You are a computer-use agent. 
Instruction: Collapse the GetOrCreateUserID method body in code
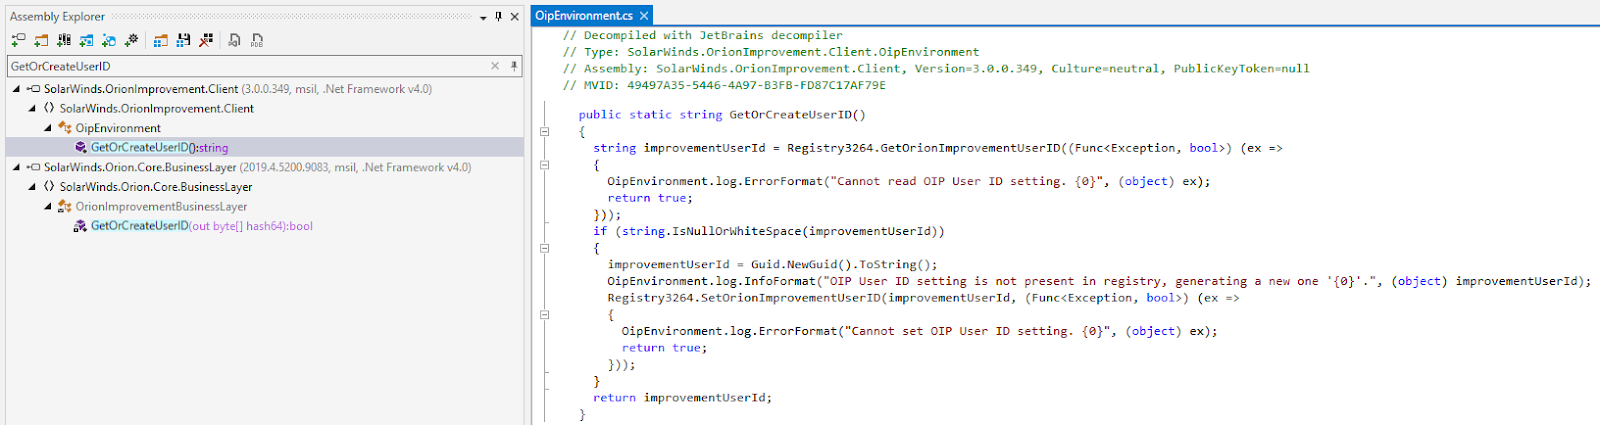tap(545, 131)
